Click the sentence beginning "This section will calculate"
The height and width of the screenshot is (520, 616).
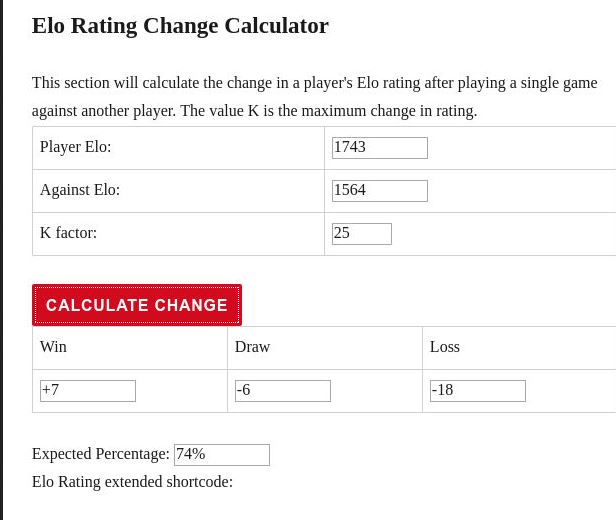pos(314,83)
